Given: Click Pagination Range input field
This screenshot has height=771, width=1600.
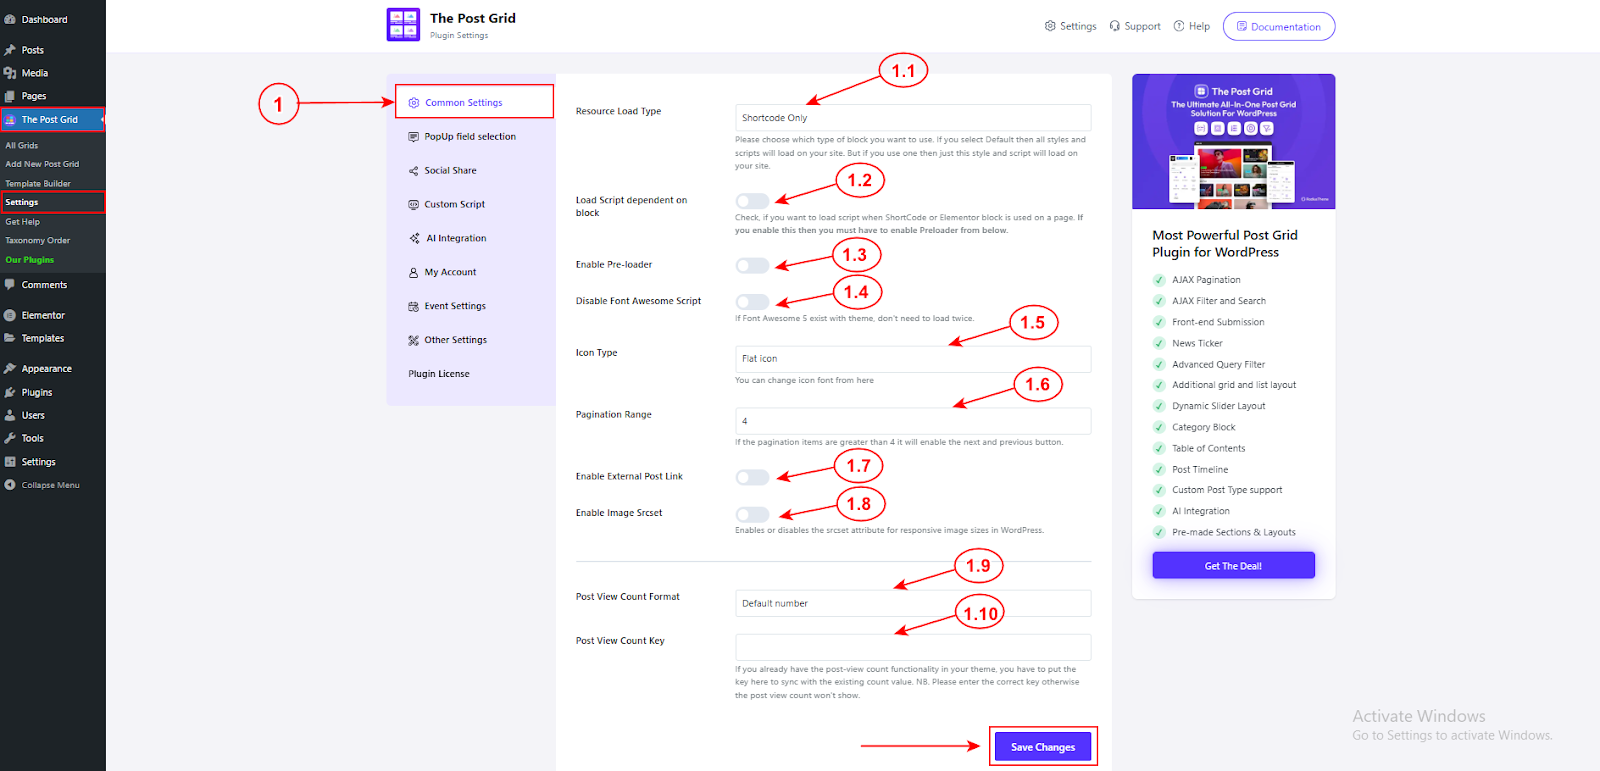Looking at the screenshot, I should click(x=913, y=421).
